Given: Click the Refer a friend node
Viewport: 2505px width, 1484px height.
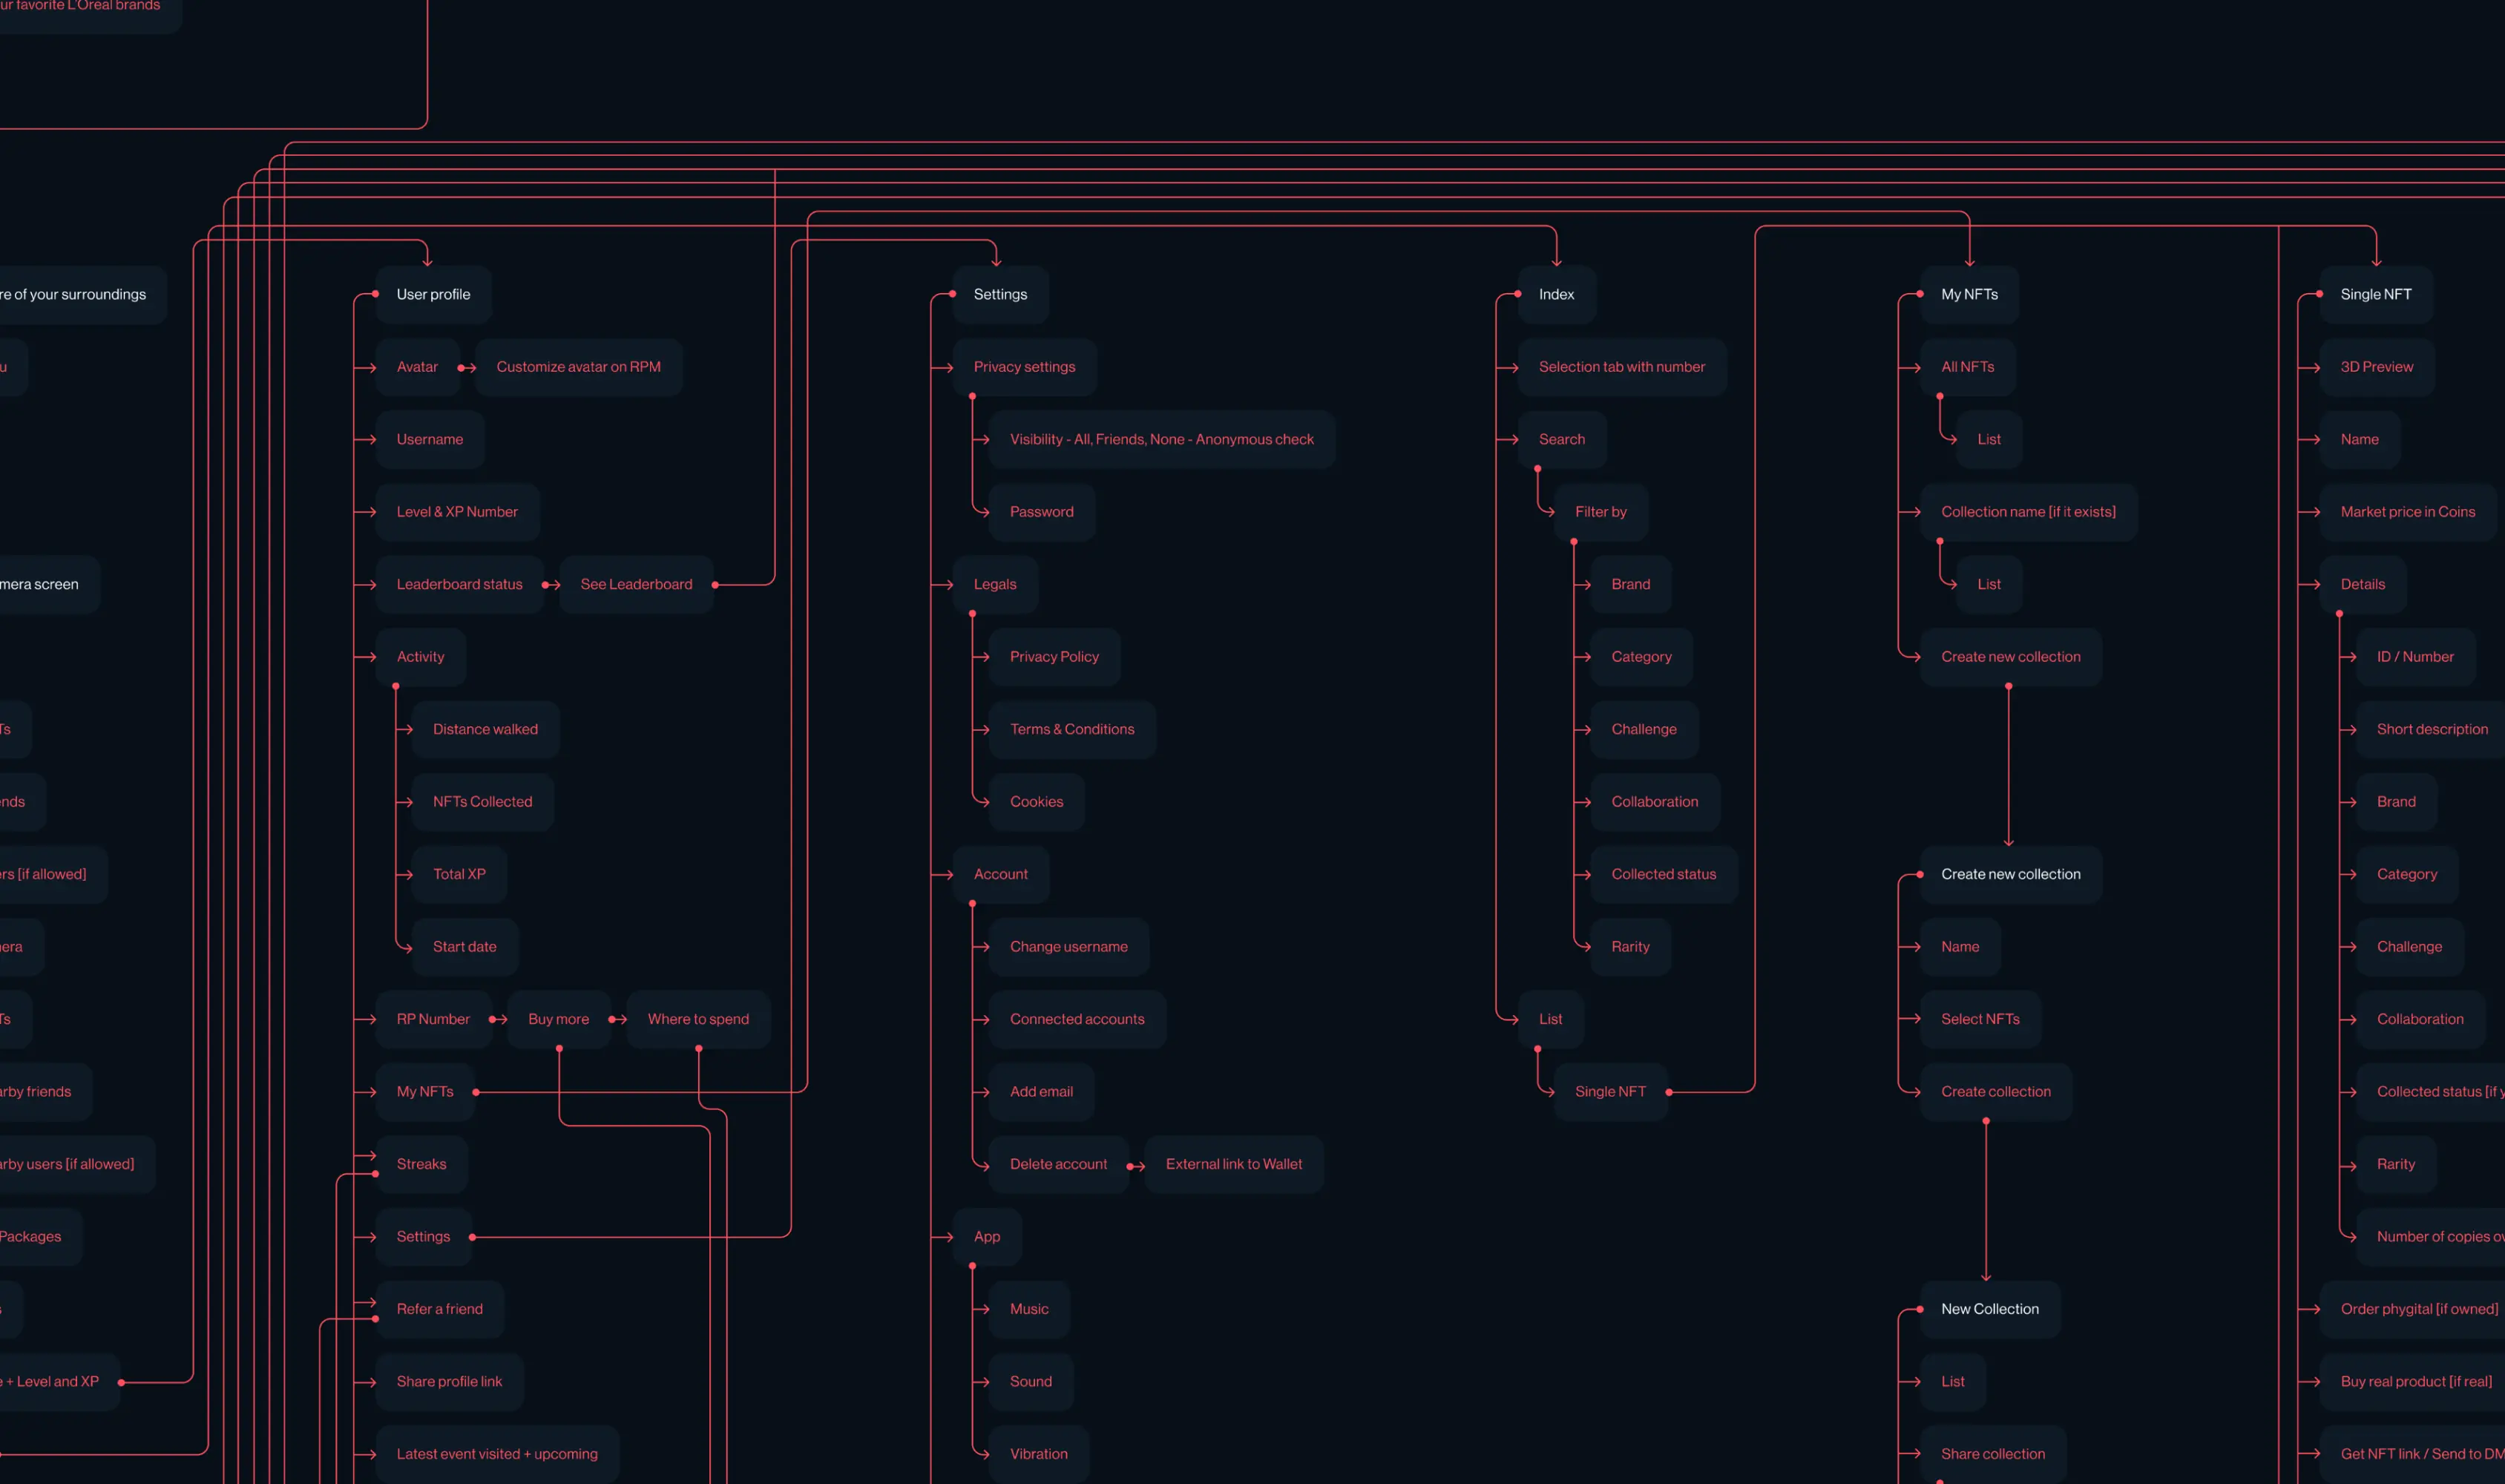Looking at the screenshot, I should [439, 1309].
